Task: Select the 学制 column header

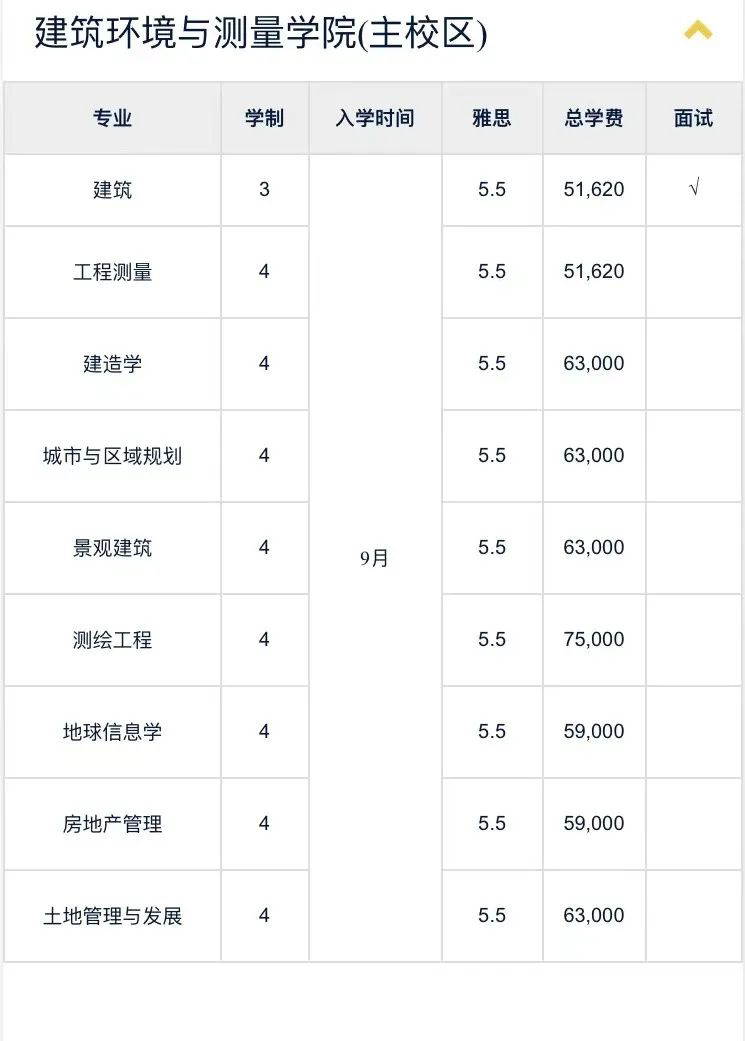Action: [264, 118]
